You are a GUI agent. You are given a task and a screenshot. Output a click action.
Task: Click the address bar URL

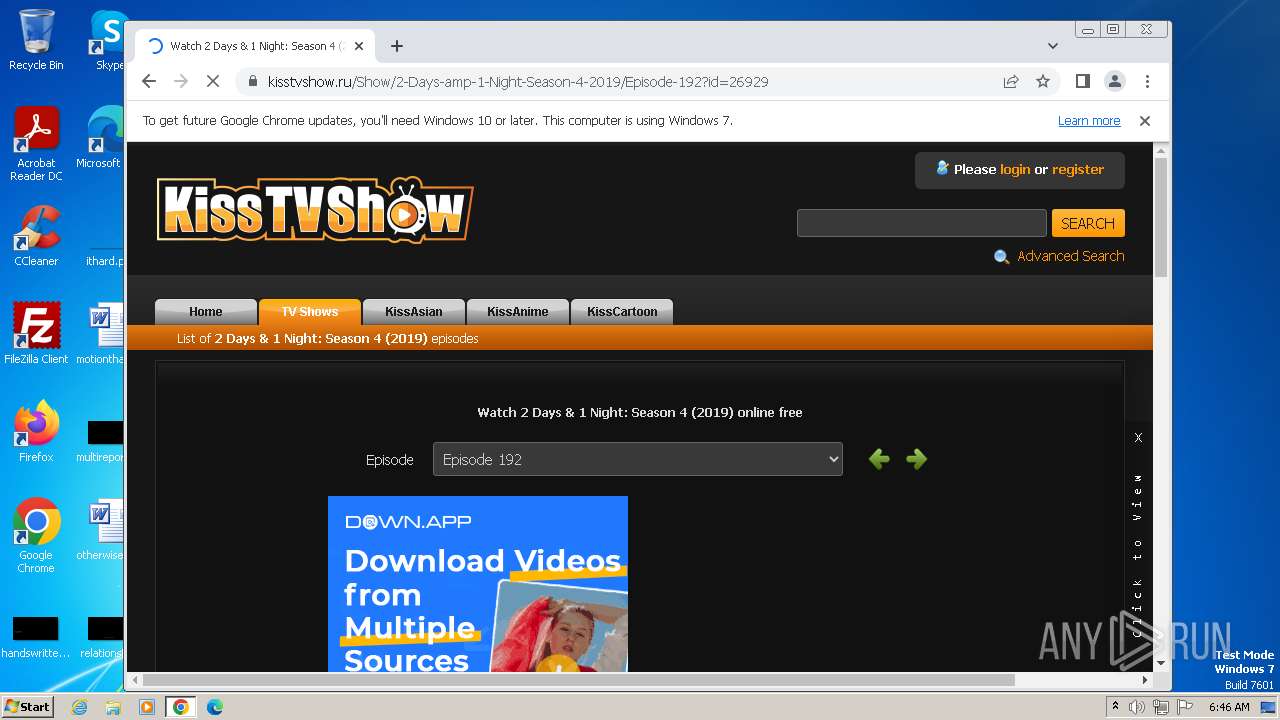tap(518, 82)
